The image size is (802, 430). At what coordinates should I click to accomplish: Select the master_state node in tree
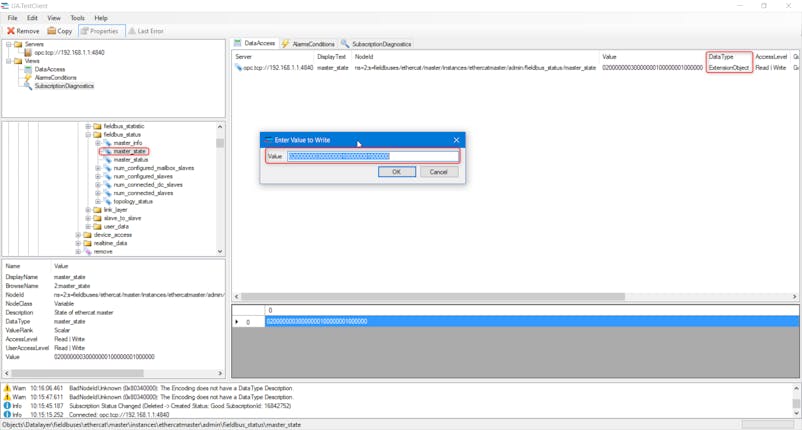click(x=129, y=151)
